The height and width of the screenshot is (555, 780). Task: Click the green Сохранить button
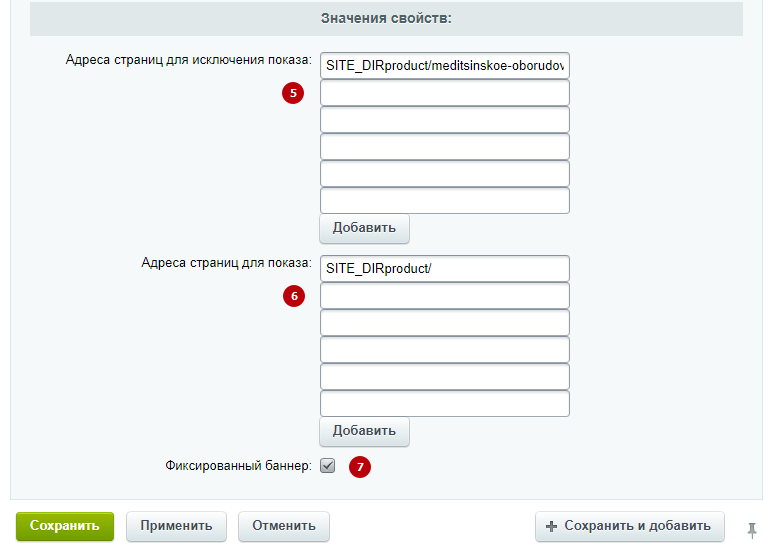point(65,526)
